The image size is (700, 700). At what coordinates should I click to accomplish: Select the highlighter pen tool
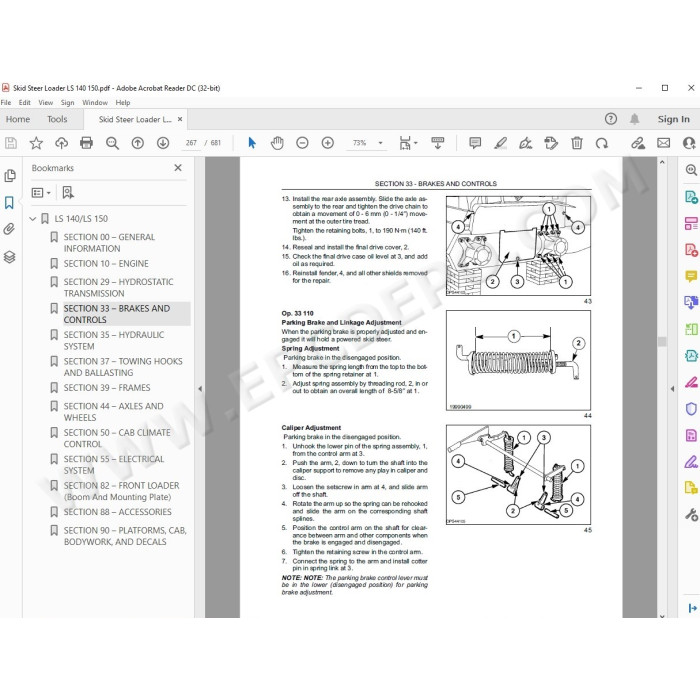(500, 143)
